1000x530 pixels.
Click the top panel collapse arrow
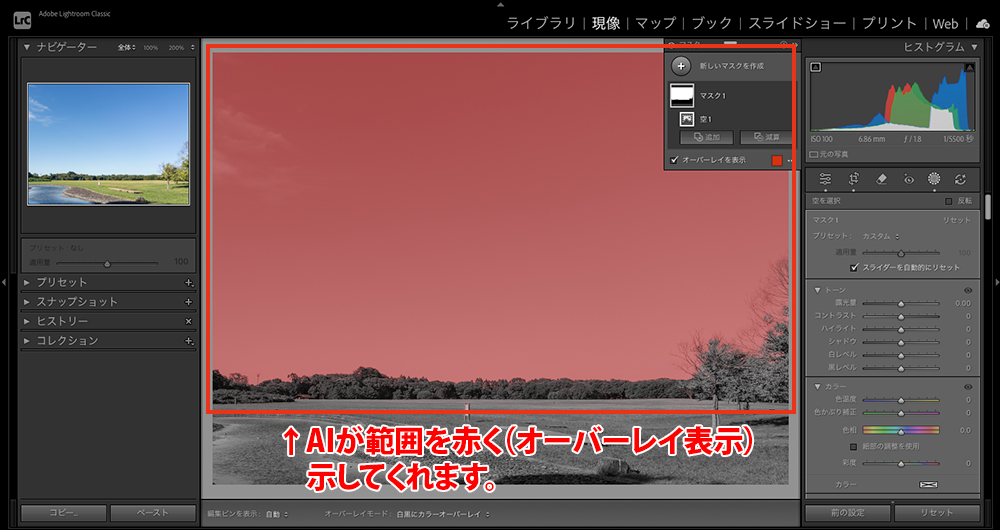click(x=500, y=4)
